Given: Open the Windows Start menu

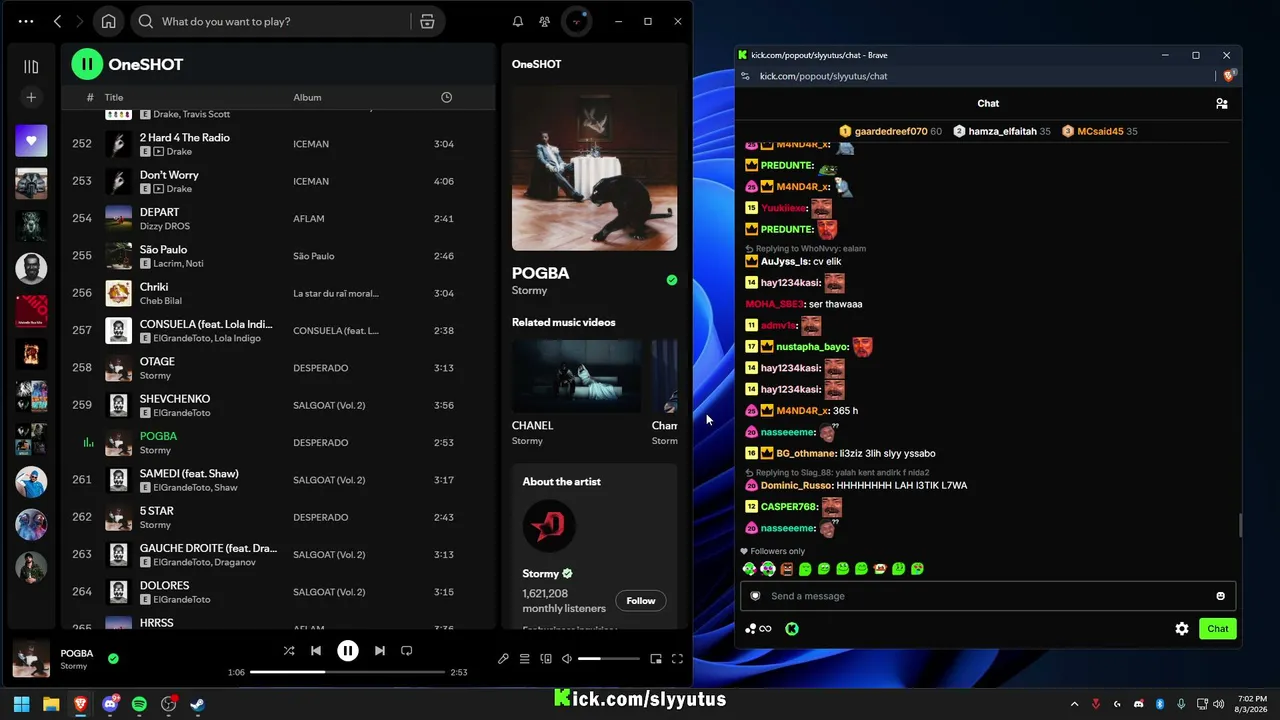Looking at the screenshot, I should [x=22, y=704].
